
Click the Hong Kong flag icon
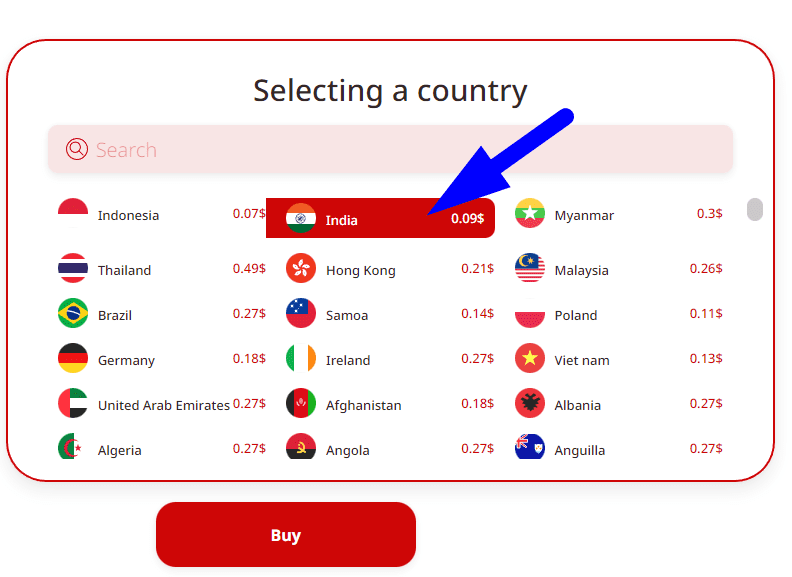(x=301, y=269)
